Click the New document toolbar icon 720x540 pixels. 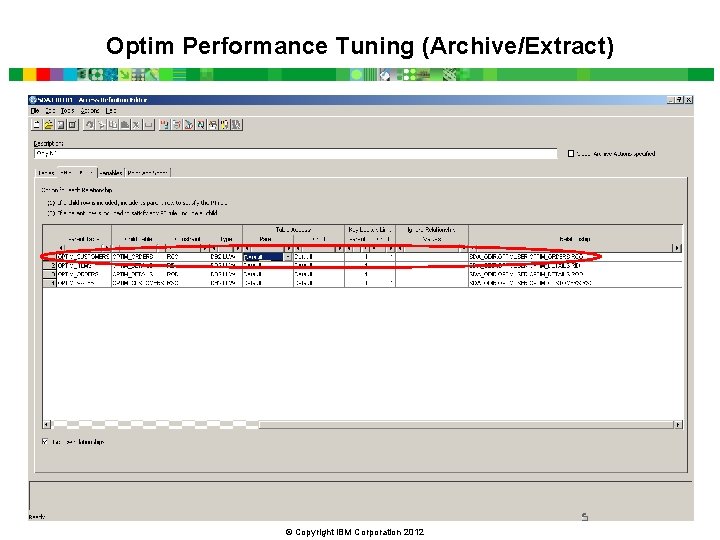tap(37, 124)
